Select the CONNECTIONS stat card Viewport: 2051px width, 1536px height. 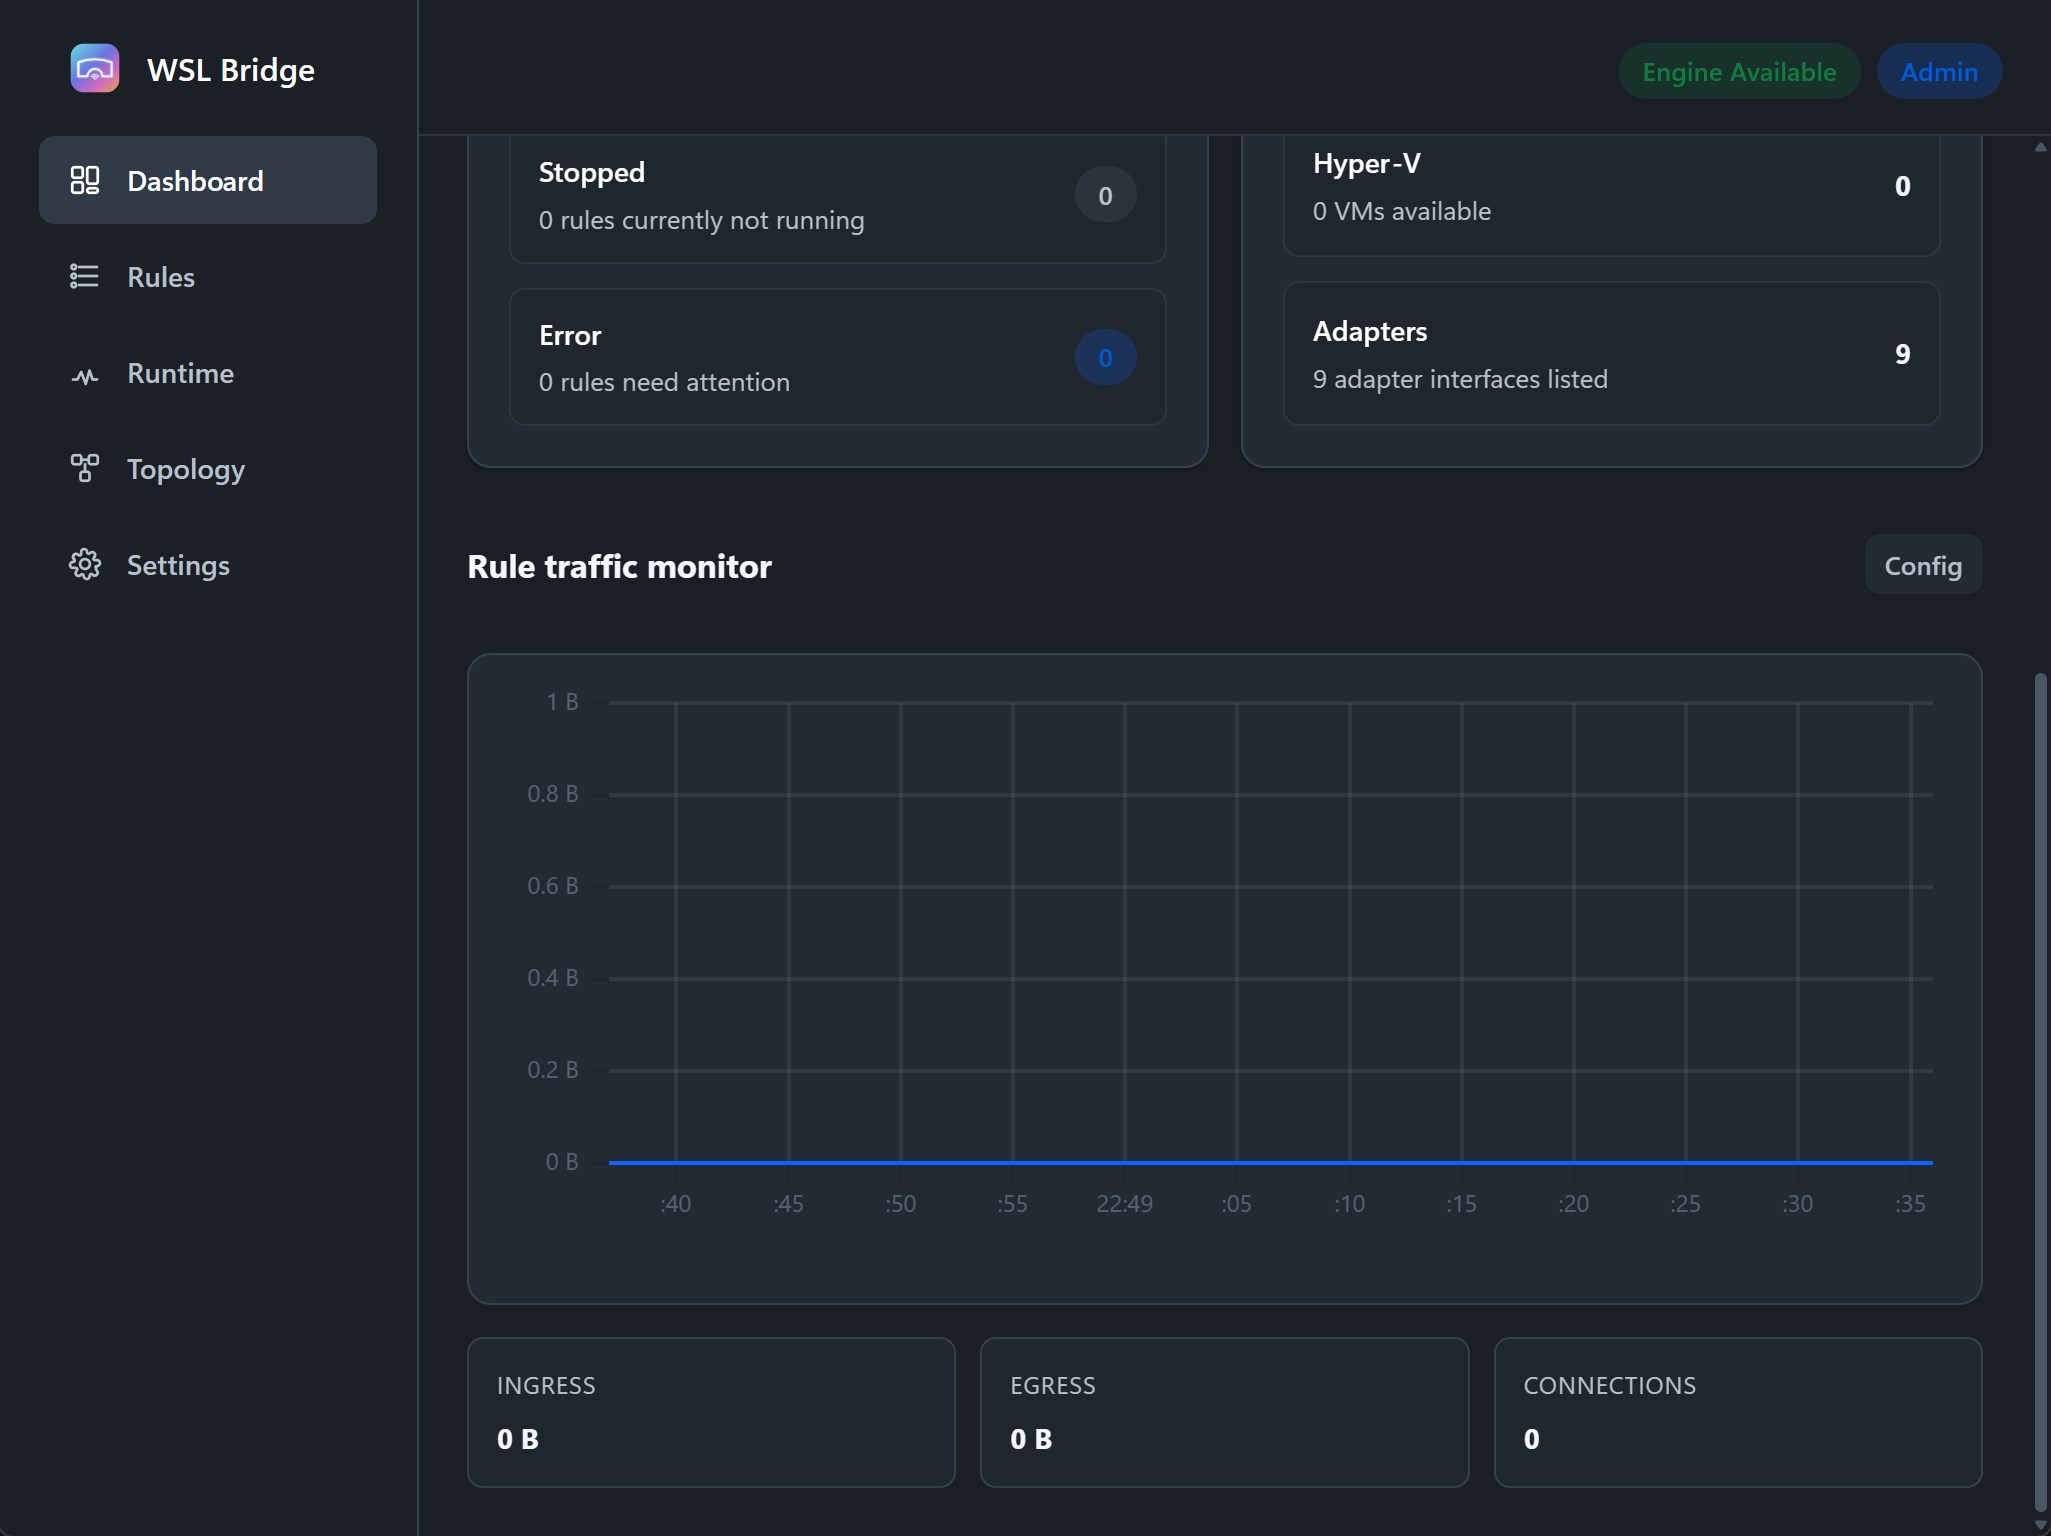[1738, 1412]
